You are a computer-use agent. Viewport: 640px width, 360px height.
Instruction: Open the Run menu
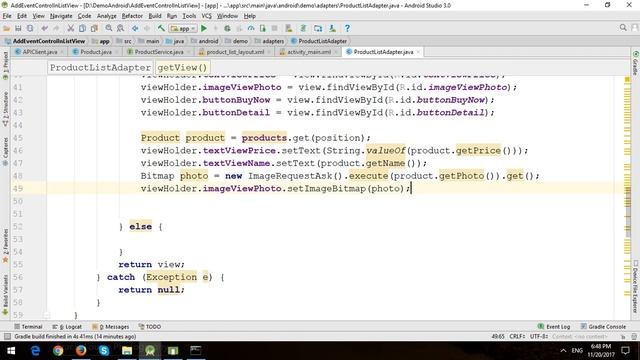(x=172, y=16)
